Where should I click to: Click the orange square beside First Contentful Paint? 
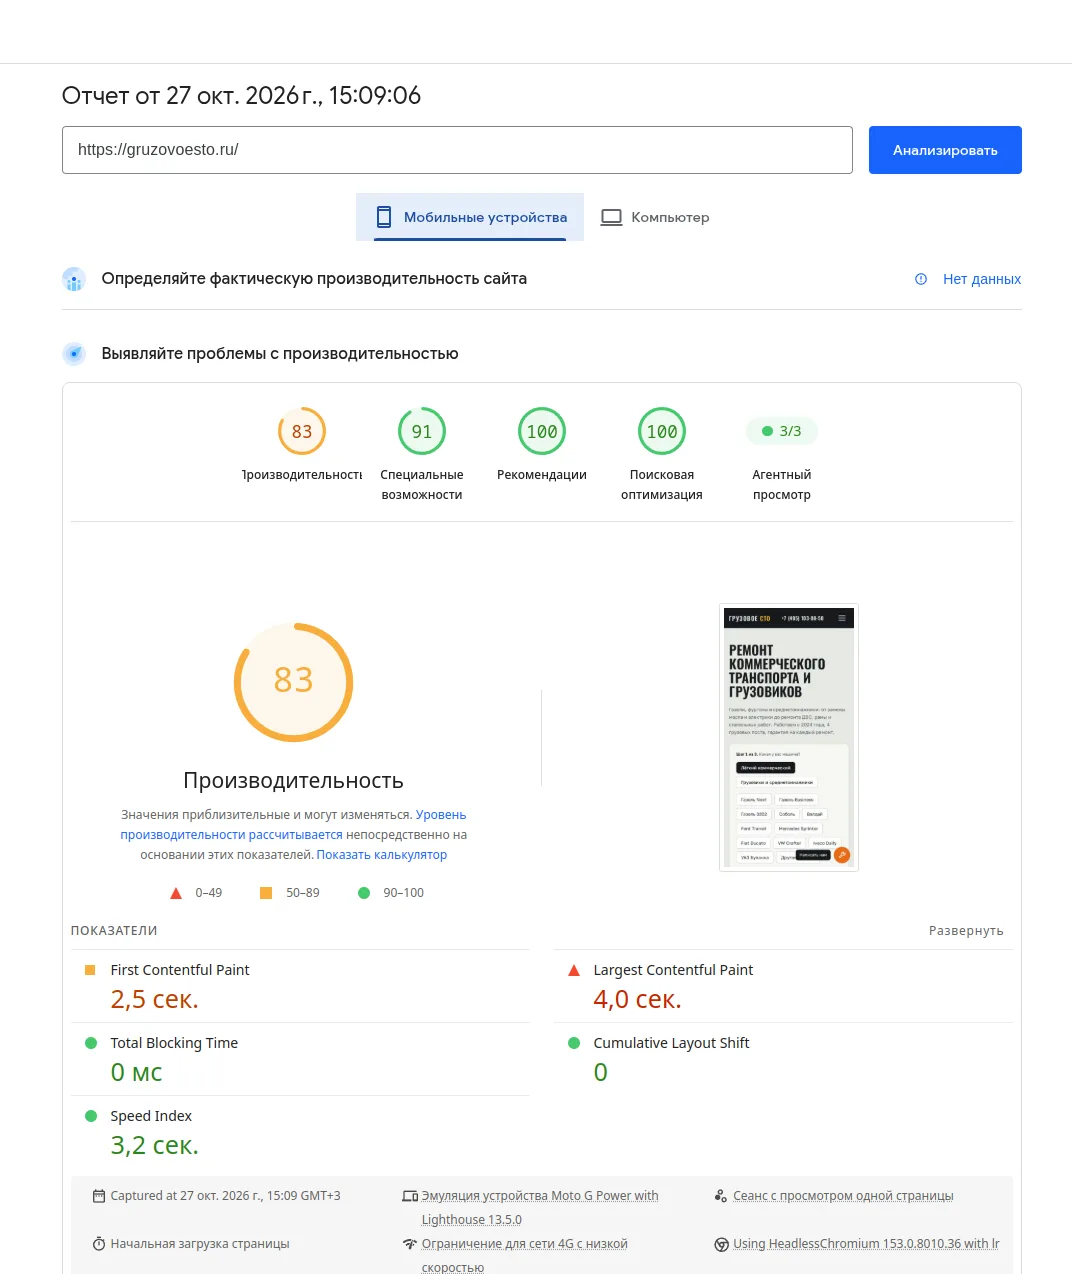click(x=90, y=970)
